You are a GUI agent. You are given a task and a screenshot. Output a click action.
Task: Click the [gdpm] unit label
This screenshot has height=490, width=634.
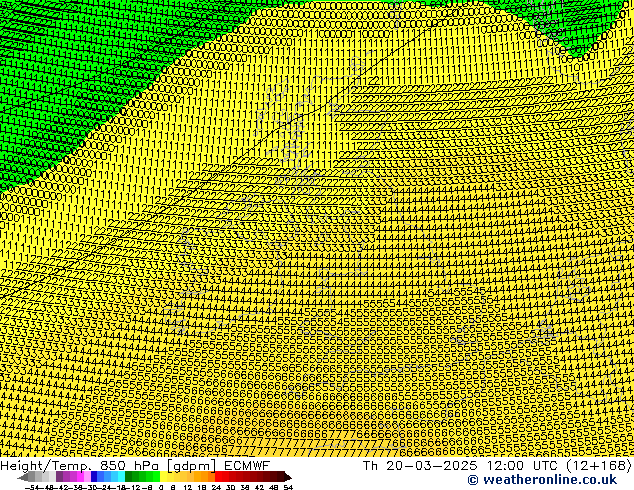pyautogui.click(x=190, y=466)
